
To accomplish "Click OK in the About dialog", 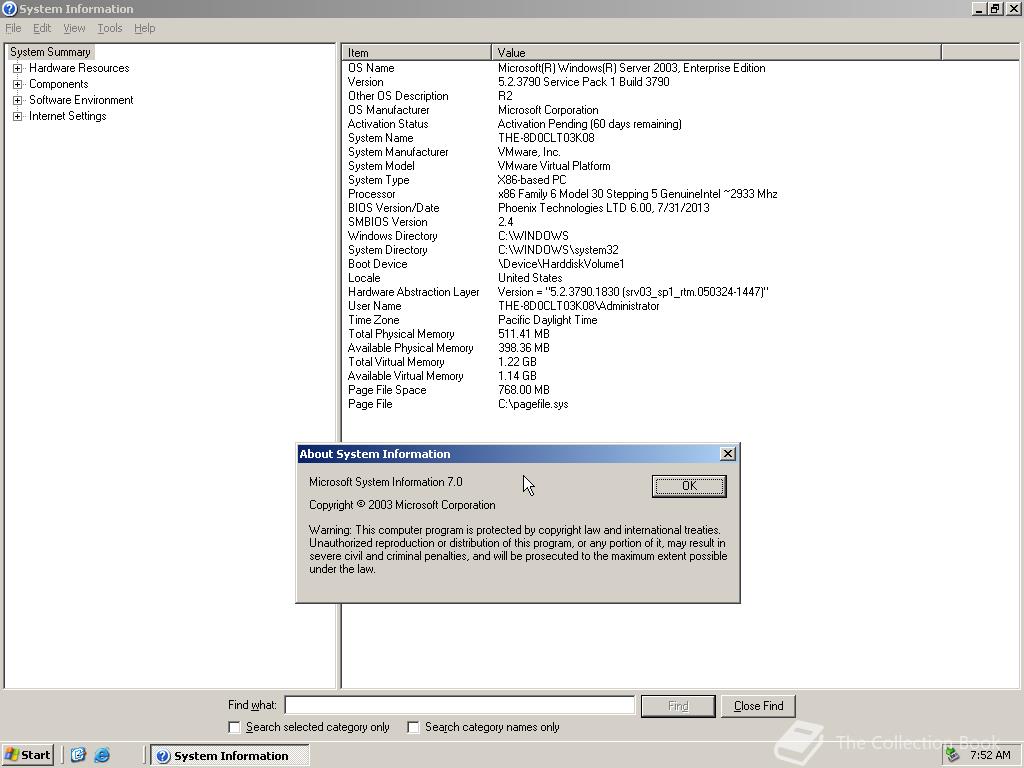I will tap(689, 486).
